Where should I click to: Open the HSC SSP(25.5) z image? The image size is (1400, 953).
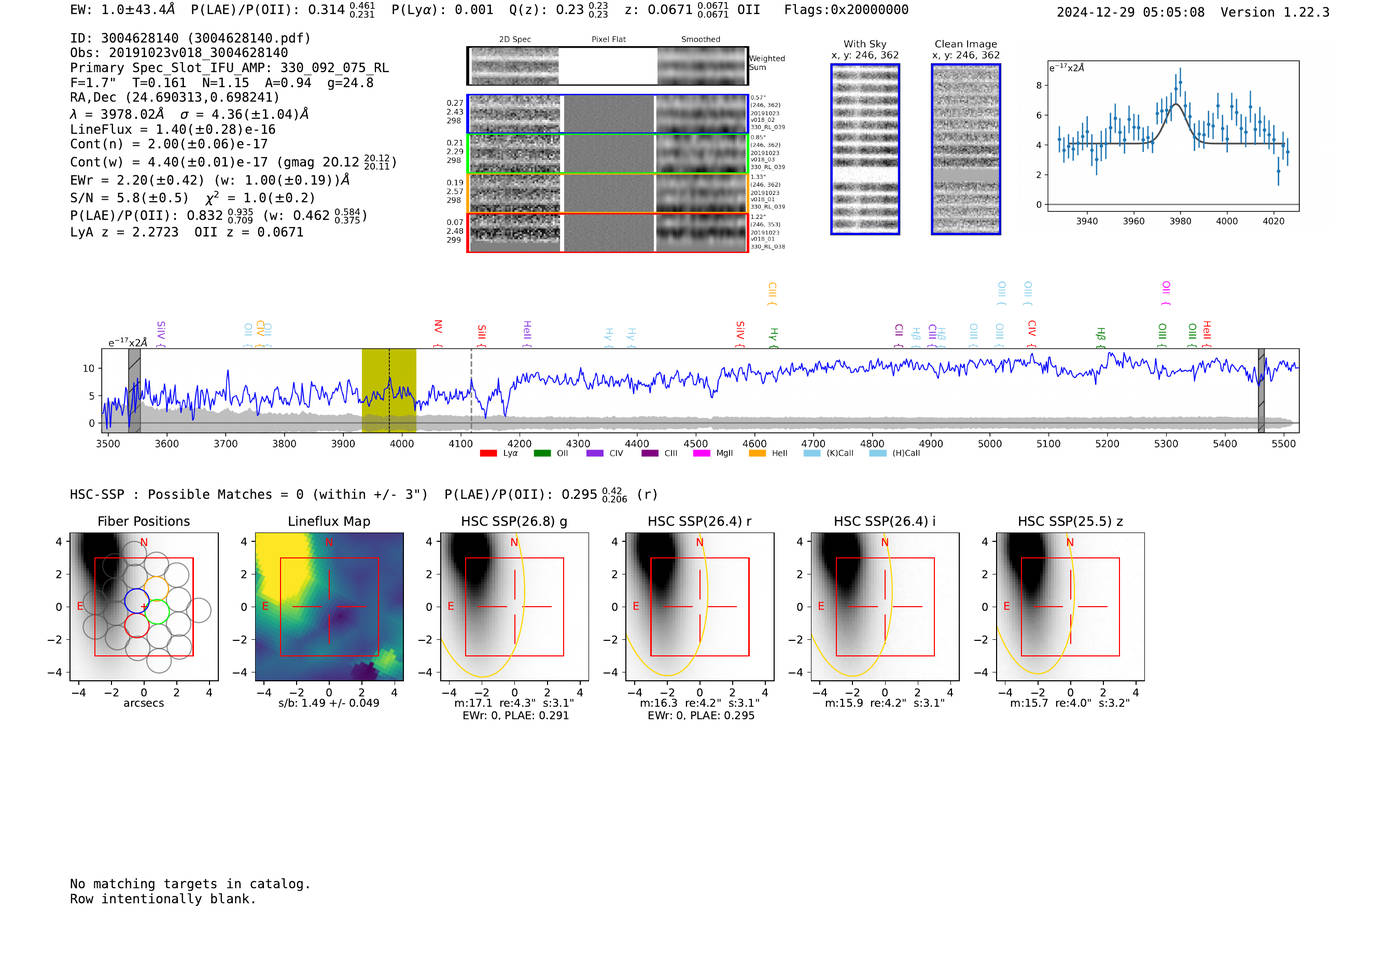1070,607
